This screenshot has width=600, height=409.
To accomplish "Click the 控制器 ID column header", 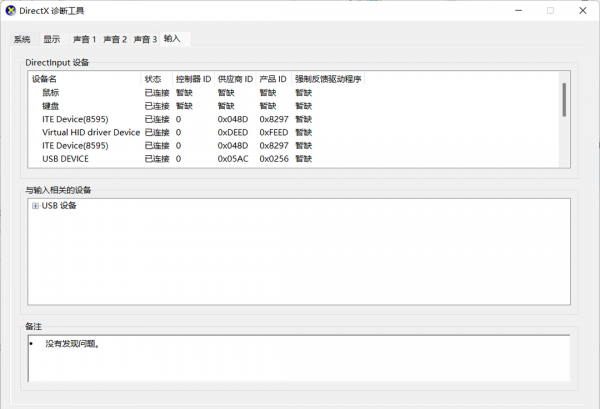I will [x=193, y=78].
